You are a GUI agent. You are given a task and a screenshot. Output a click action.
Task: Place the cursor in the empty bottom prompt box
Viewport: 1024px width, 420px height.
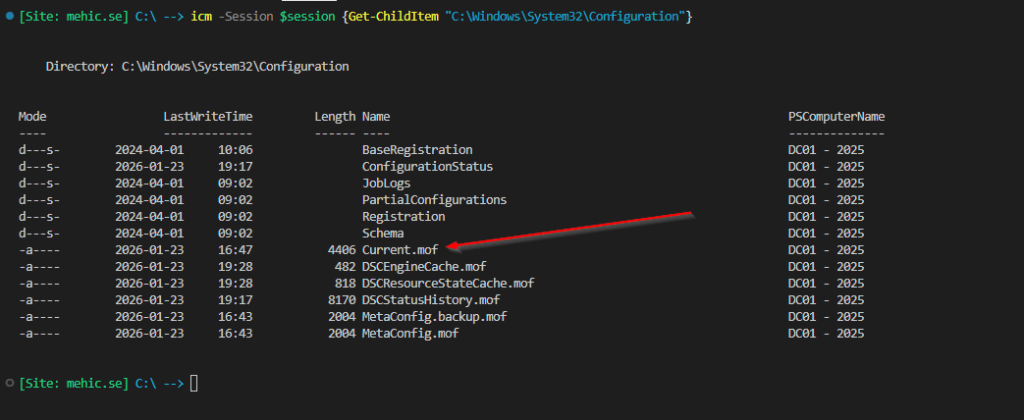point(194,383)
